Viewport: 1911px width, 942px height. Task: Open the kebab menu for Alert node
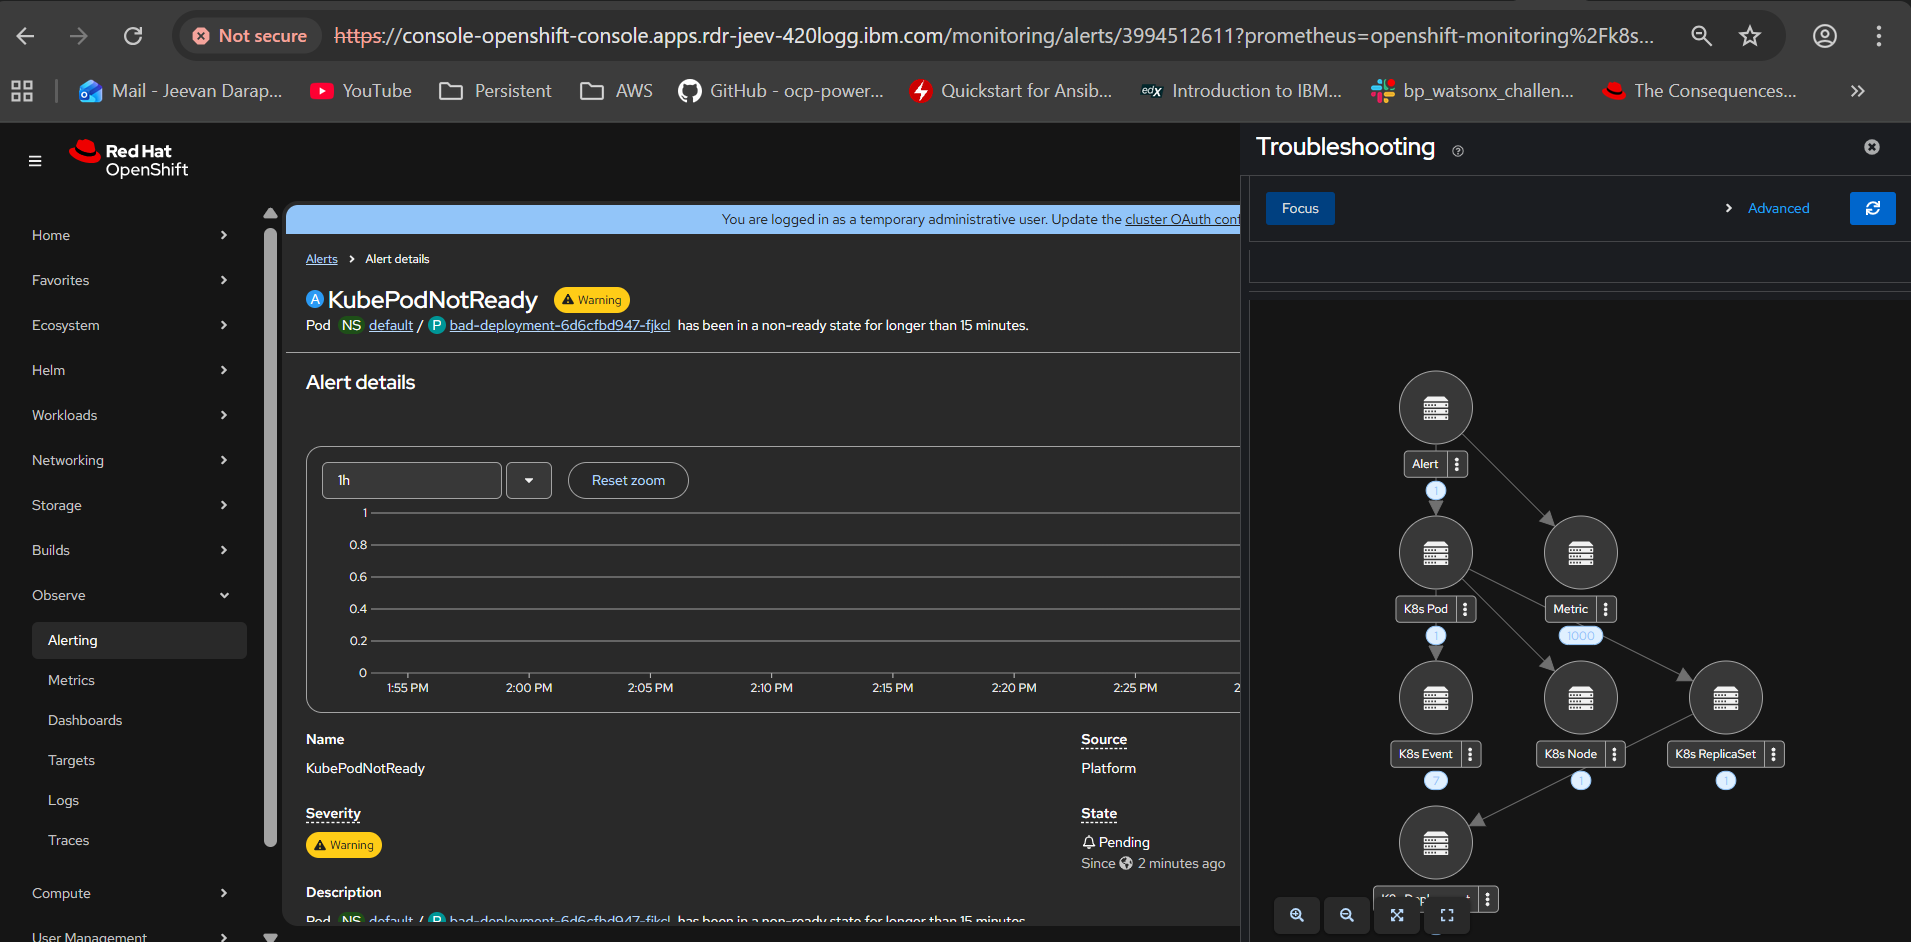(x=1457, y=464)
